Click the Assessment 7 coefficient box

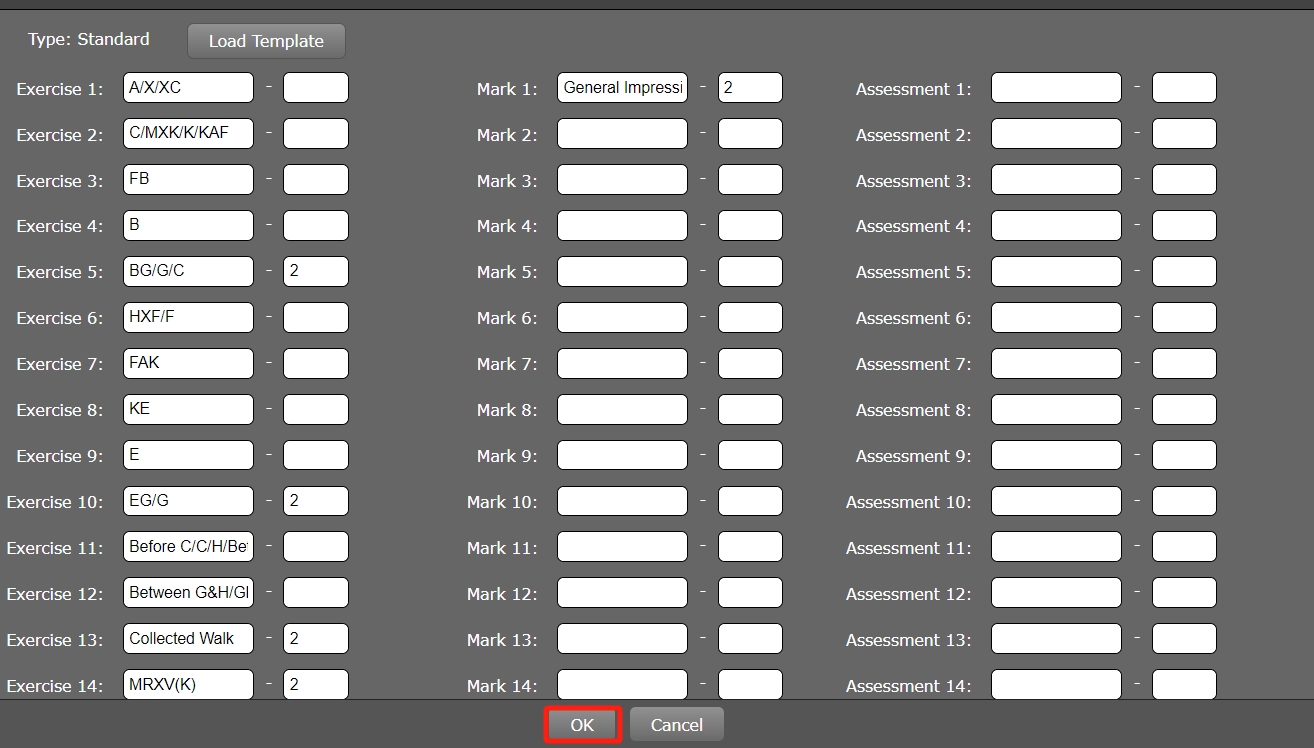[1184, 364]
